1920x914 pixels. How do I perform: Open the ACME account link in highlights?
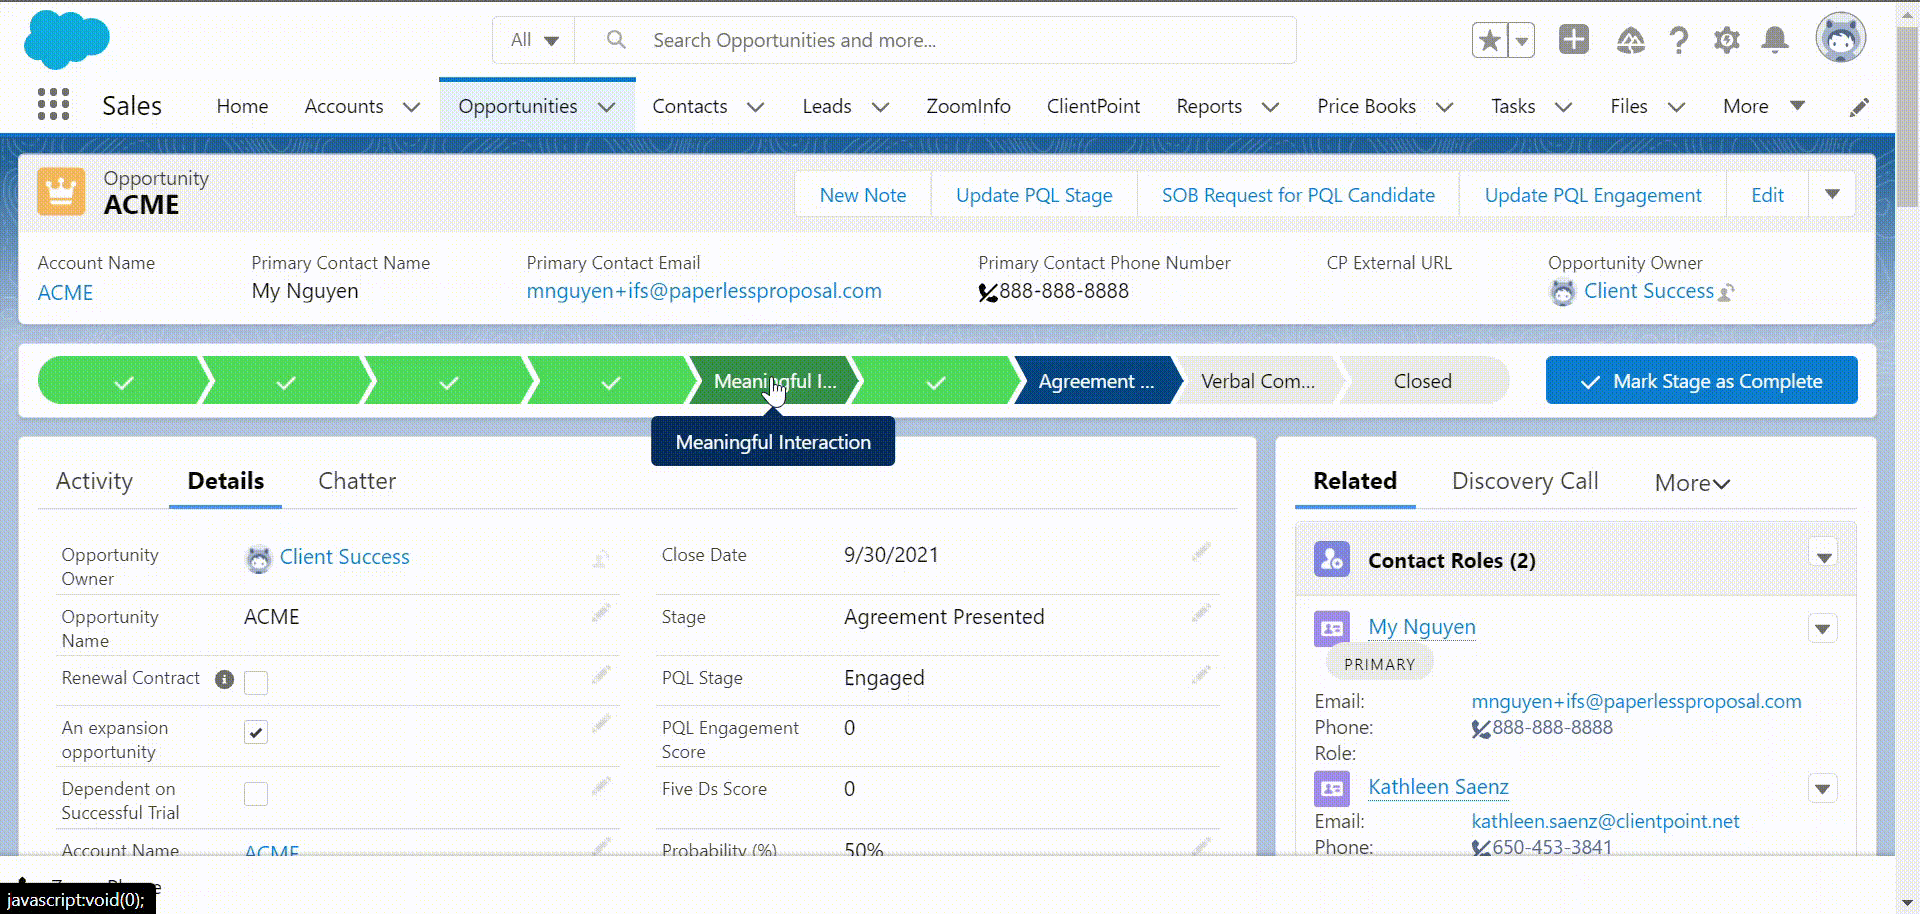(x=65, y=293)
